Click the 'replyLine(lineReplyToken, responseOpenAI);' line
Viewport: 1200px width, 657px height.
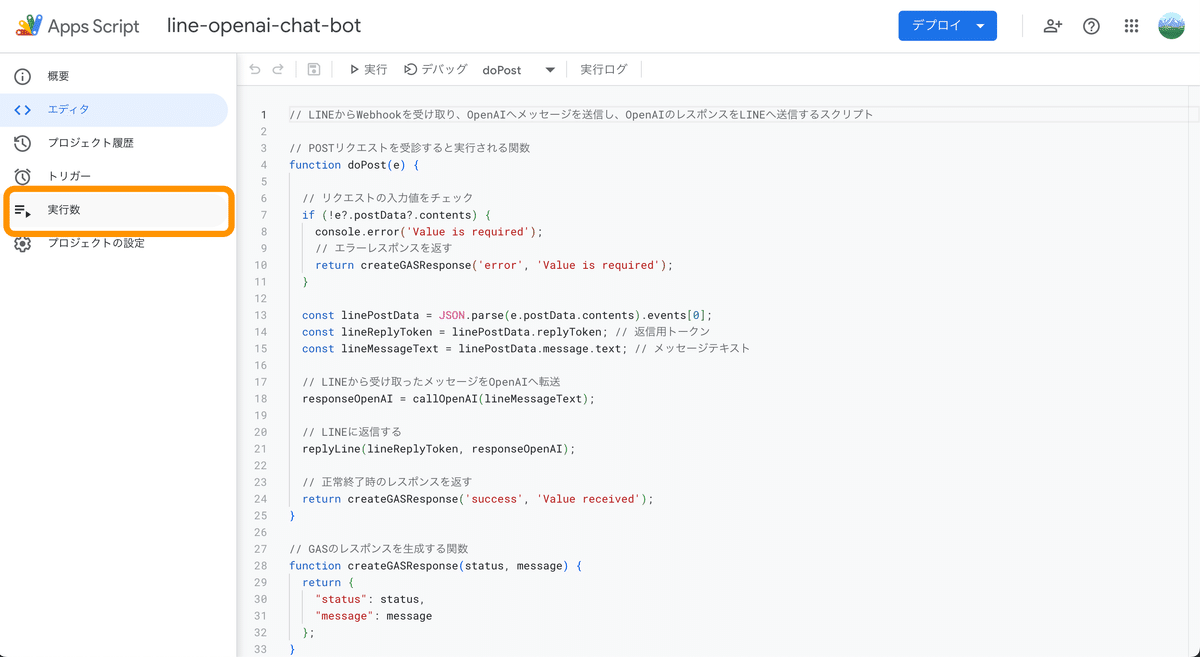(x=439, y=449)
